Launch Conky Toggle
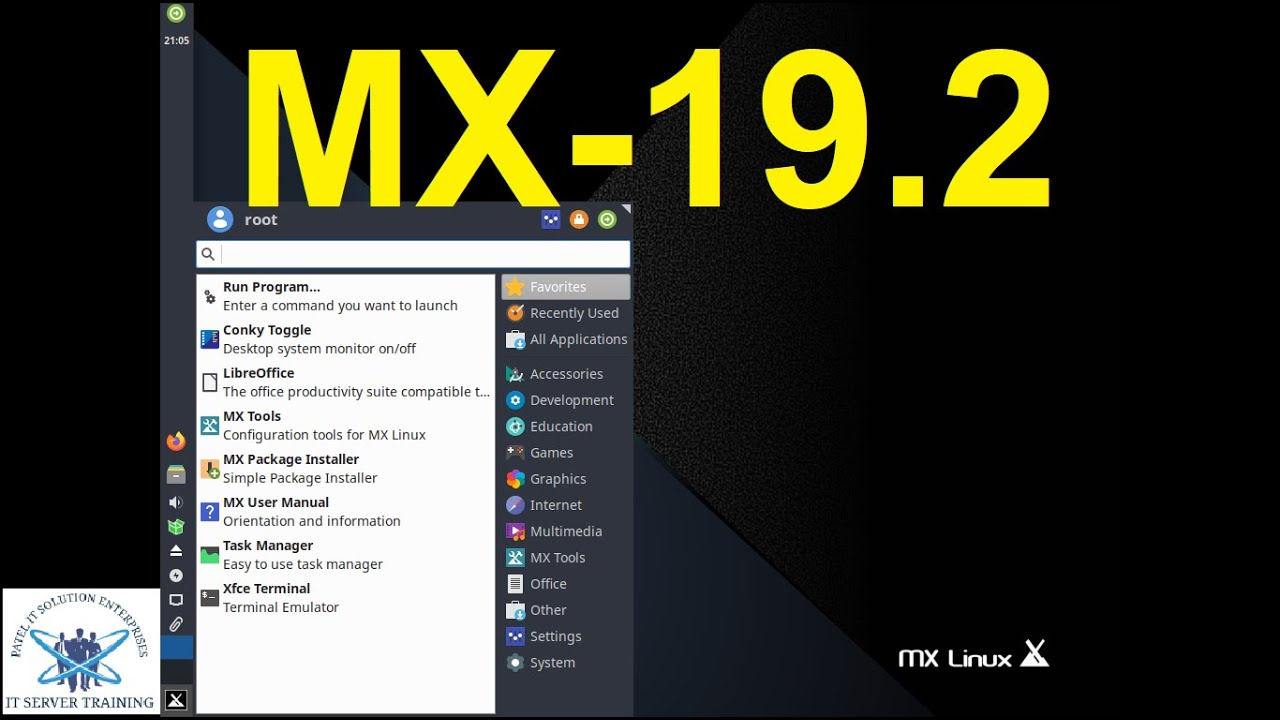 point(345,339)
